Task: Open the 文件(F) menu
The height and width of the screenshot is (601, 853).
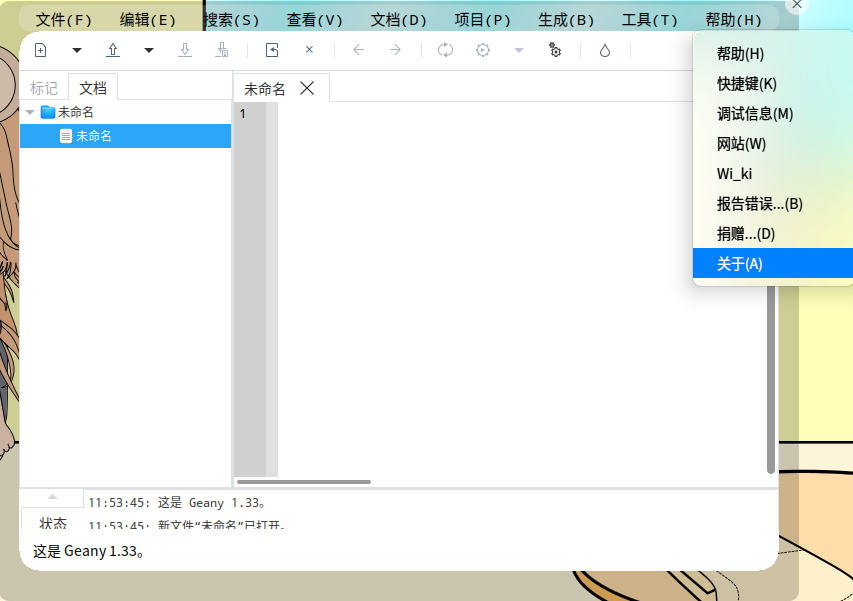Action: coord(63,20)
